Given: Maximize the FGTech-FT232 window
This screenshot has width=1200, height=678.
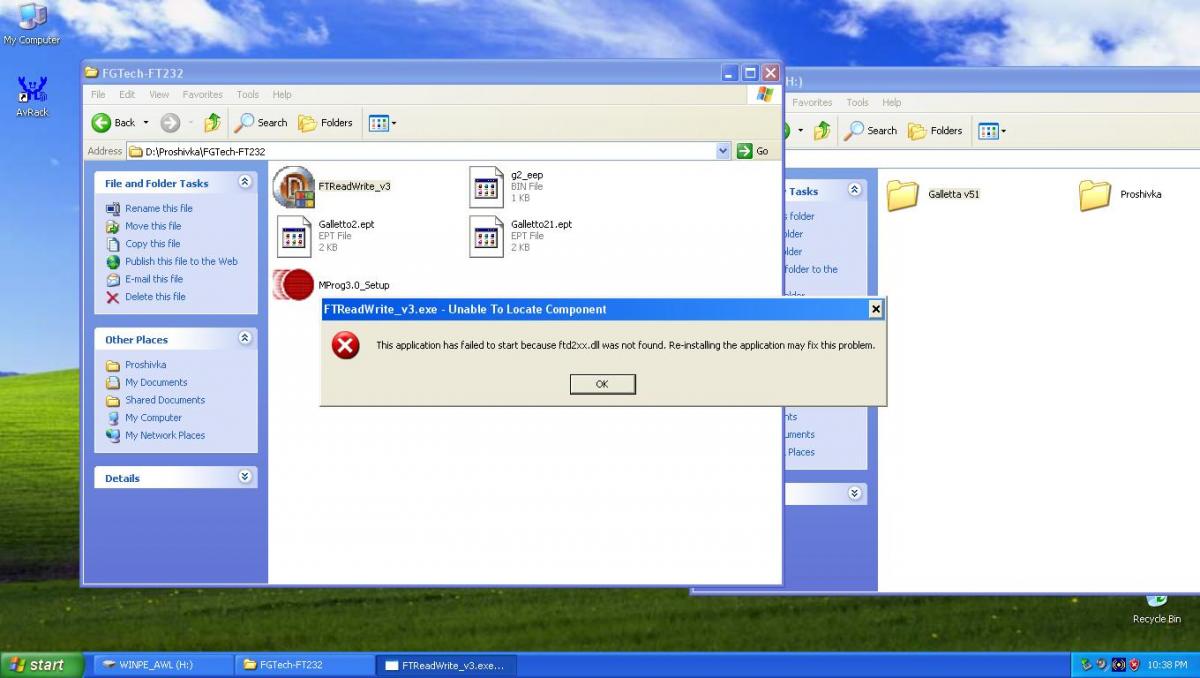Looking at the screenshot, I should tap(750, 73).
